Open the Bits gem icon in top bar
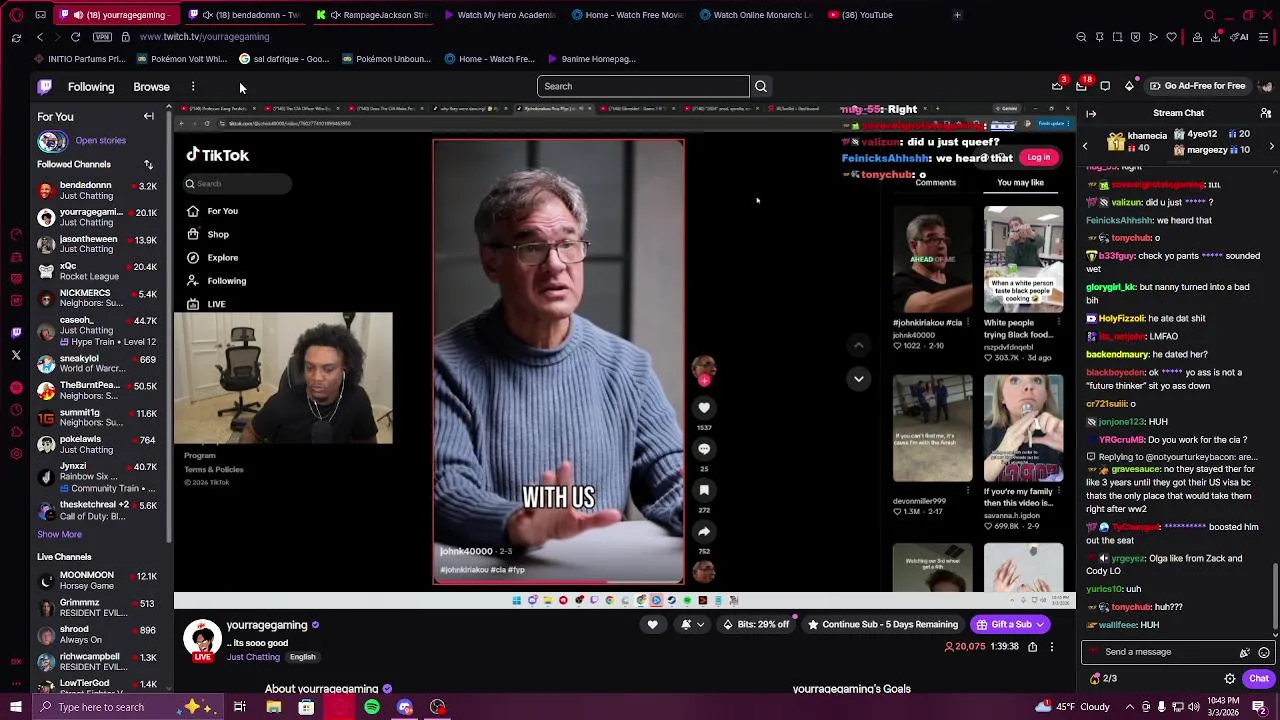Screen dimensions: 1280x720 (x=1129, y=86)
